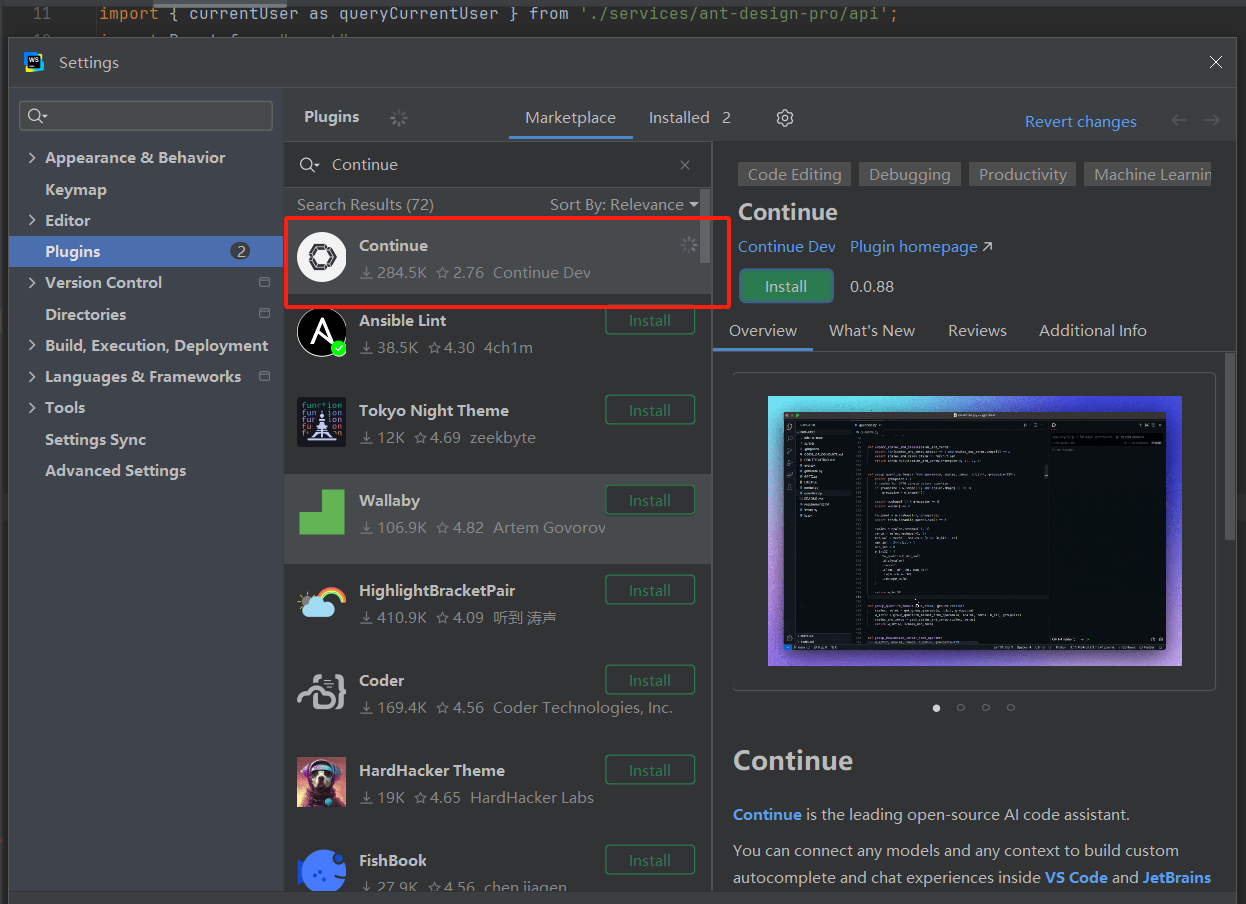
Task: Open the Continue Dev vendor link
Action: [786, 247]
